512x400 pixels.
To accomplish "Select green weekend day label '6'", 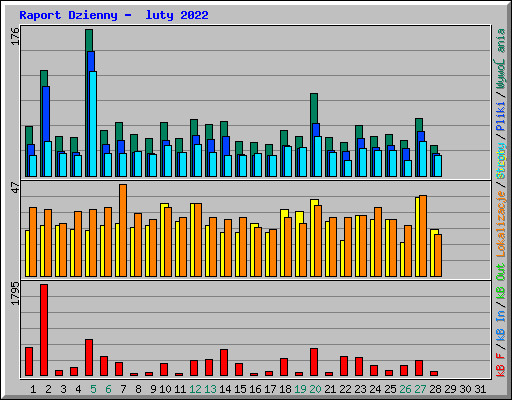I will (x=108, y=389).
